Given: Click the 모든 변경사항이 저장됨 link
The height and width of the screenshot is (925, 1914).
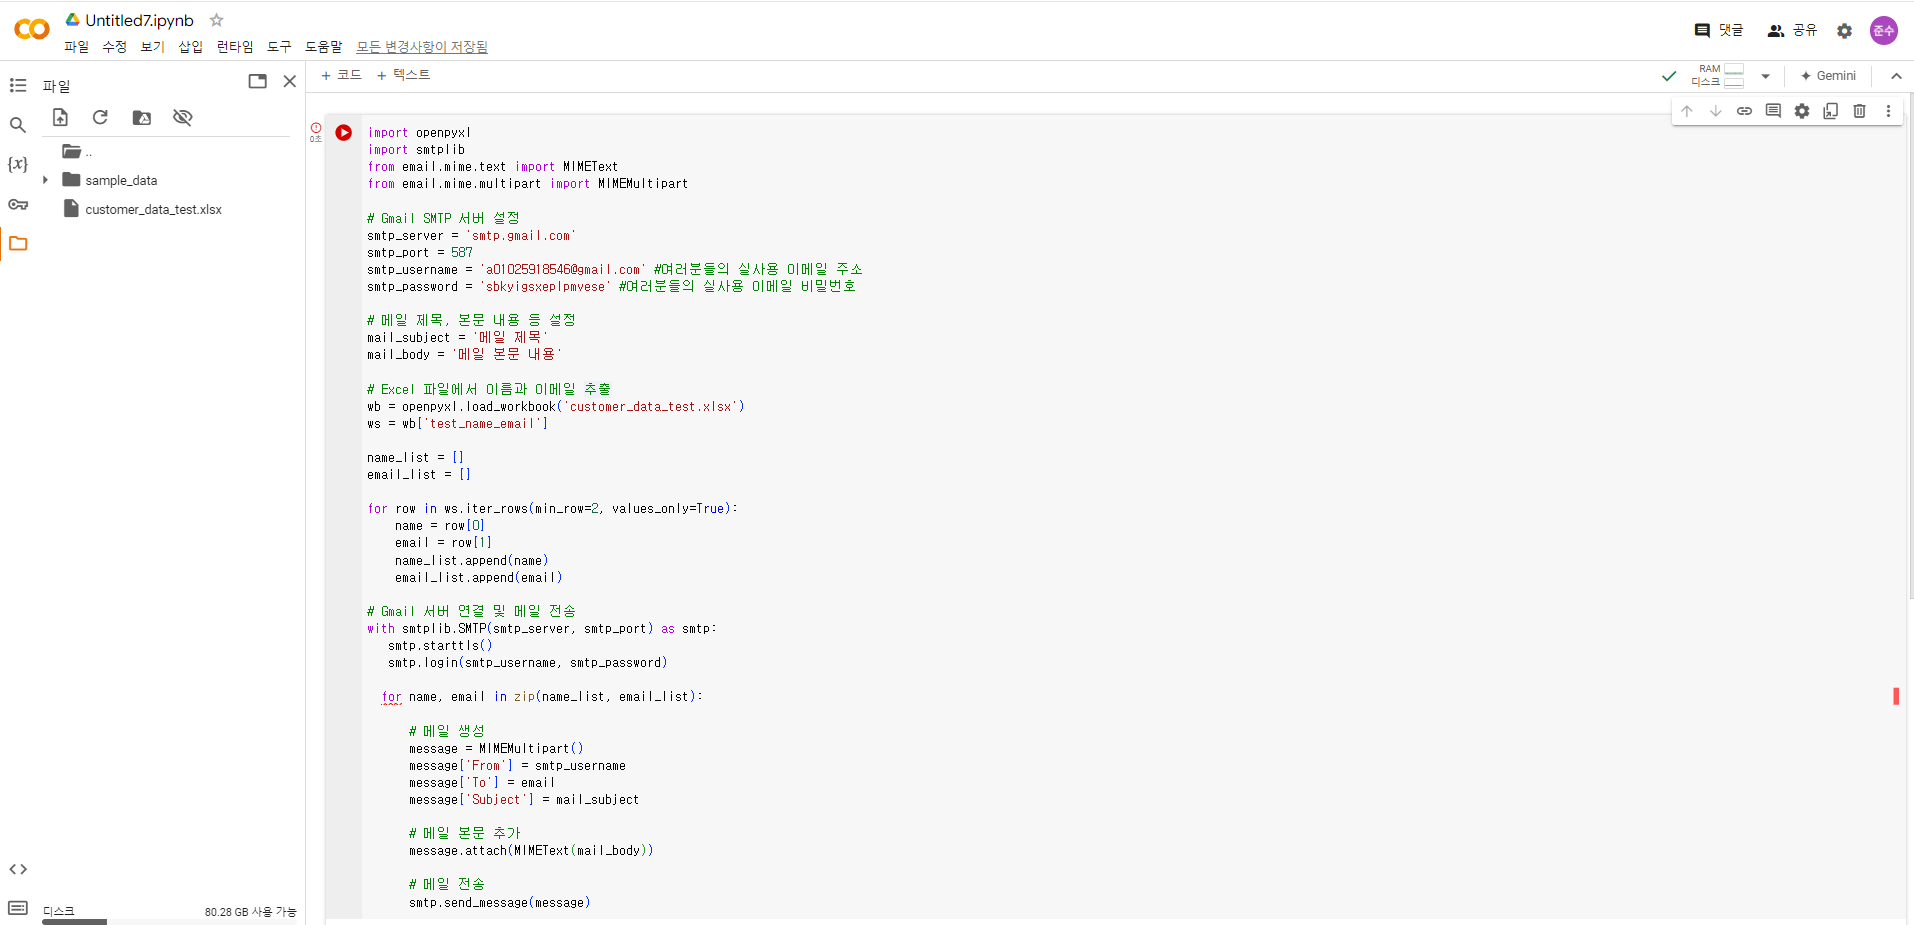Looking at the screenshot, I should pos(422,47).
